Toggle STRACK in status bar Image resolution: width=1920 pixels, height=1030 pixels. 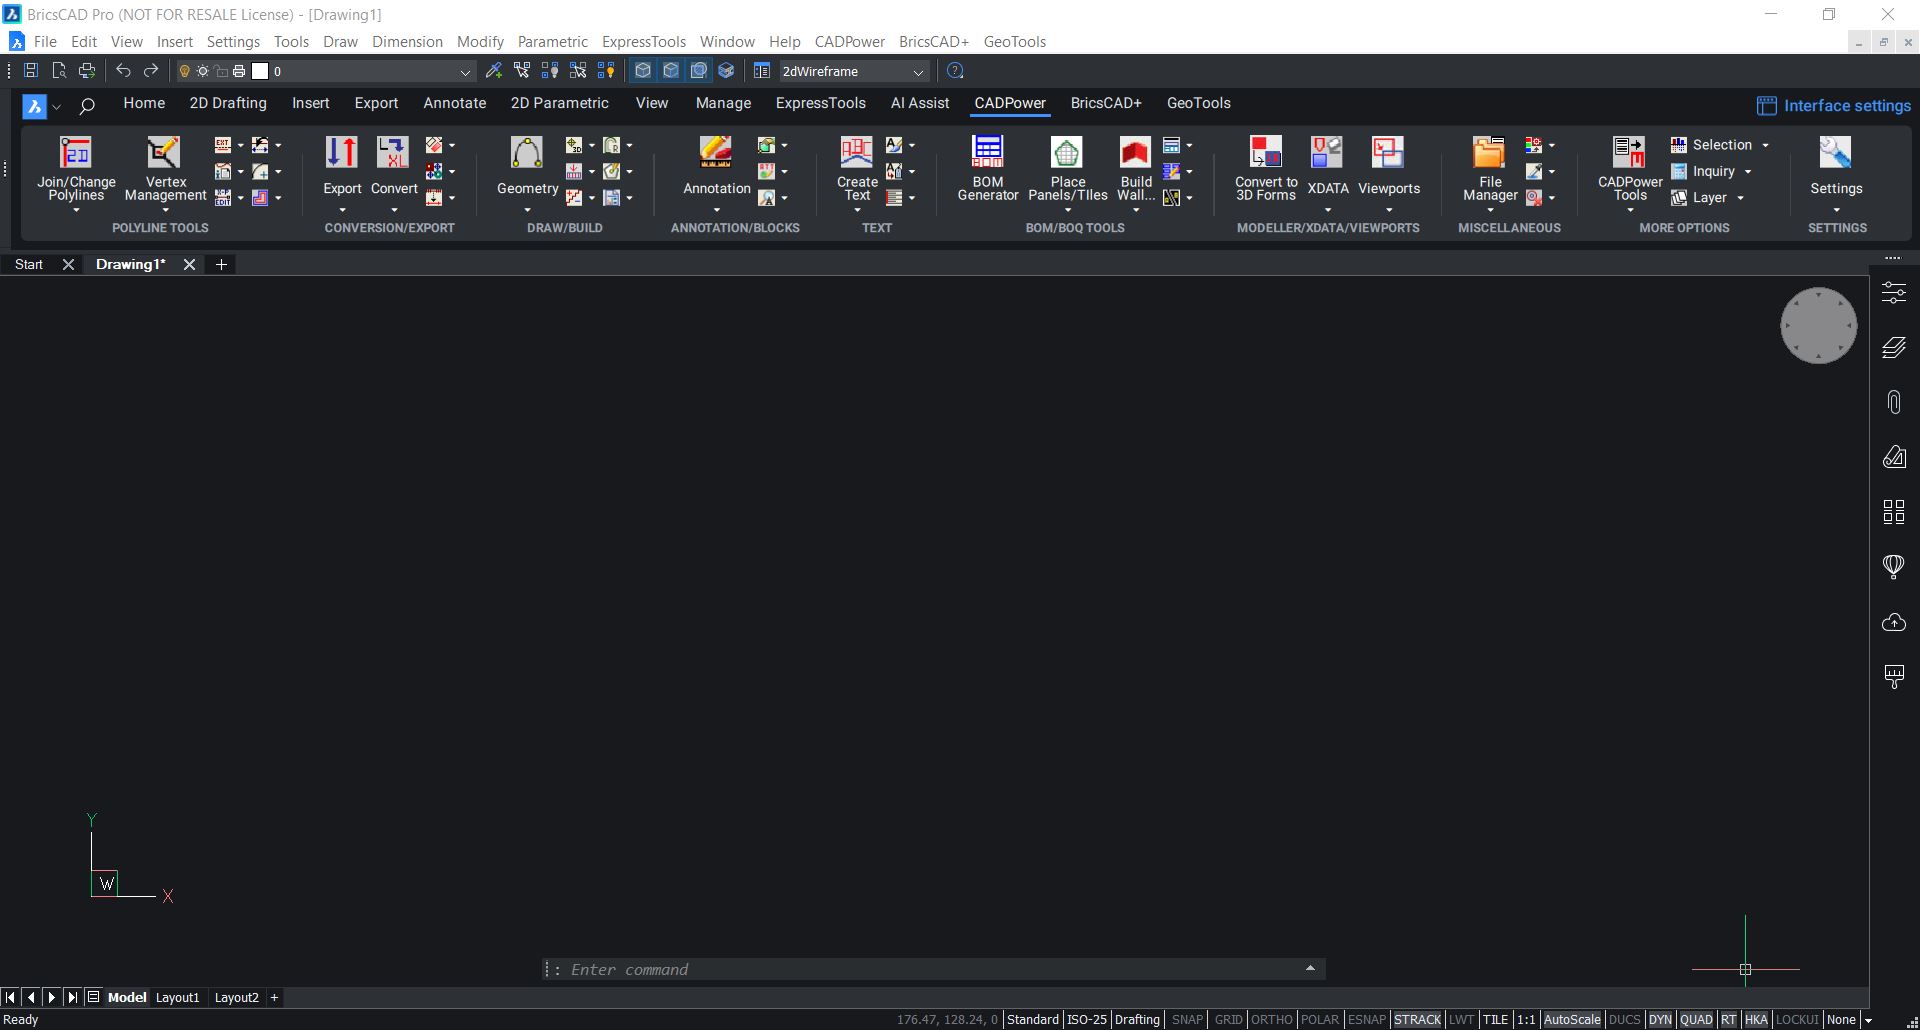pos(1417,1020)
